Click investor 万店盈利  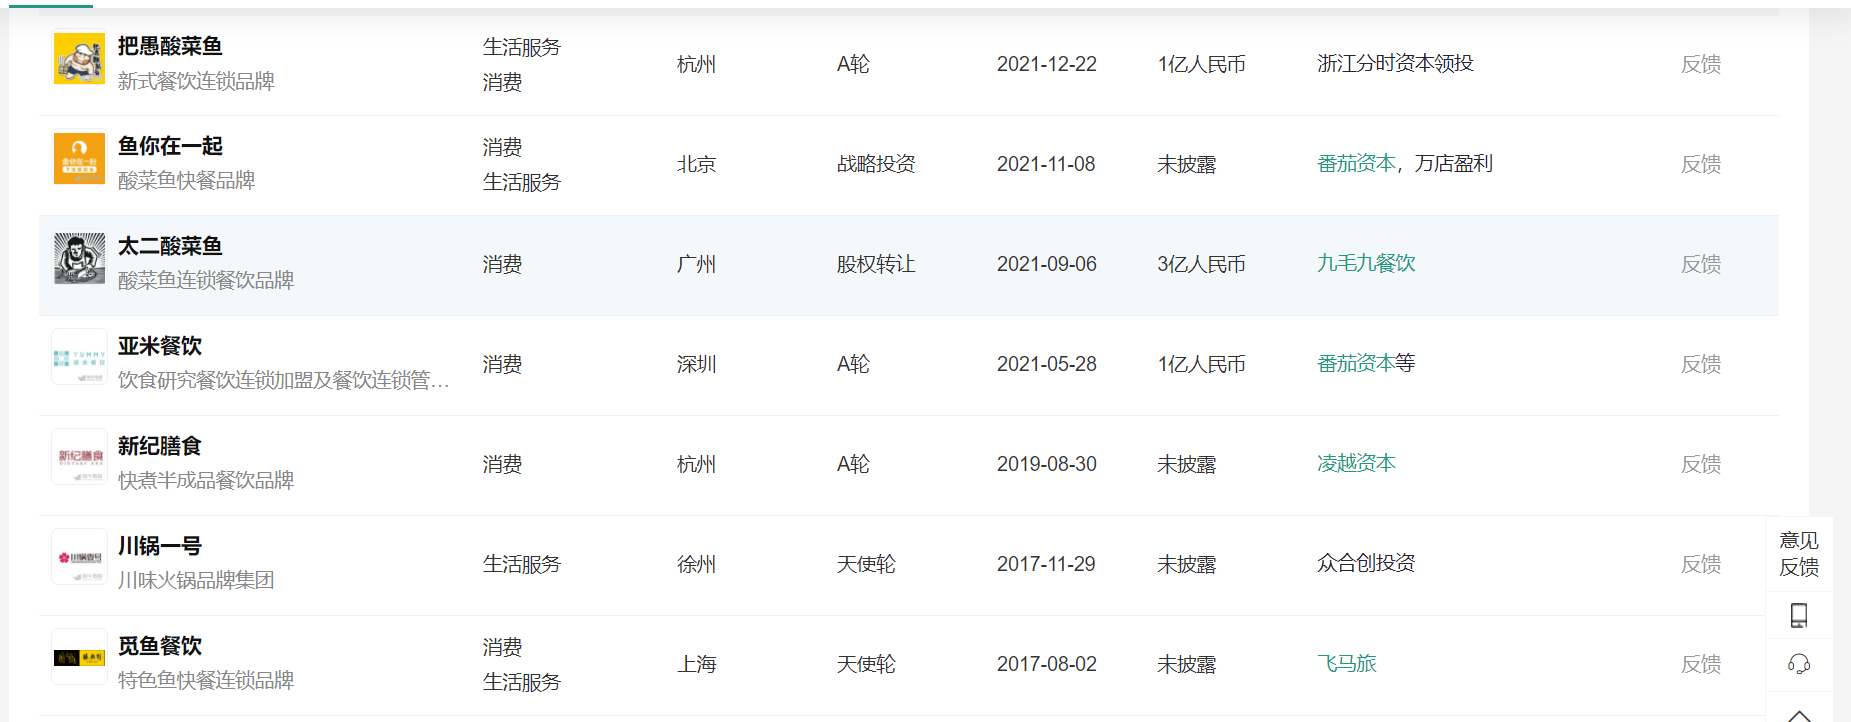click(x=1454, y=163)
